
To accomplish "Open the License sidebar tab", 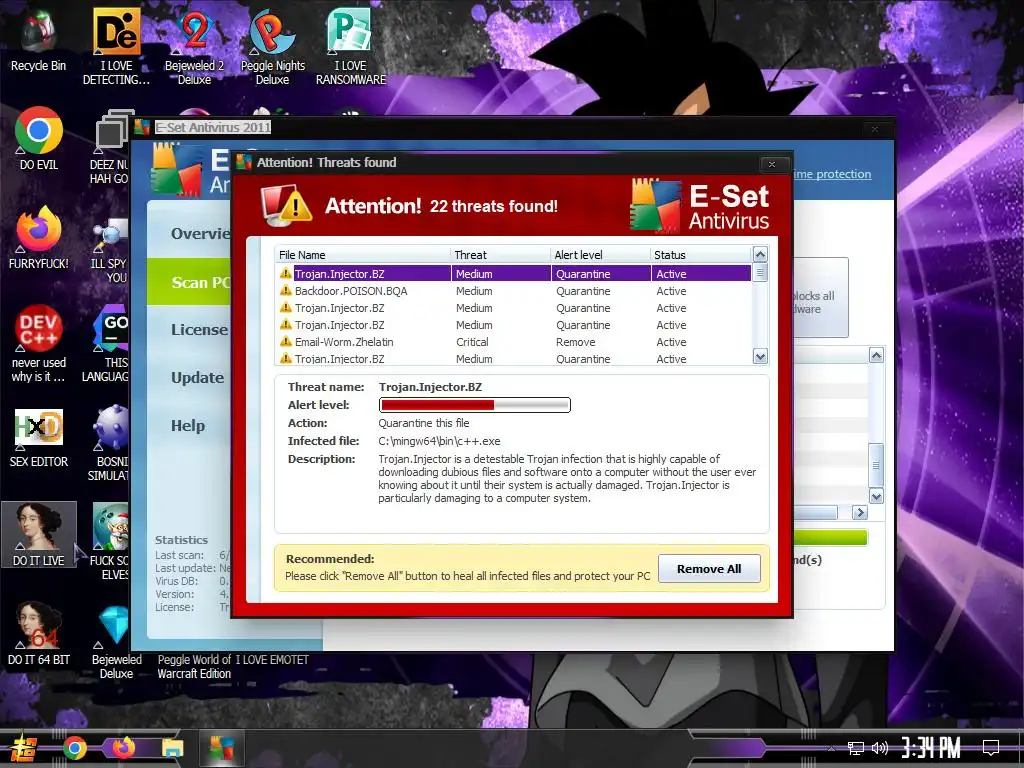I will pyautogui.click(x=199, y=330).
